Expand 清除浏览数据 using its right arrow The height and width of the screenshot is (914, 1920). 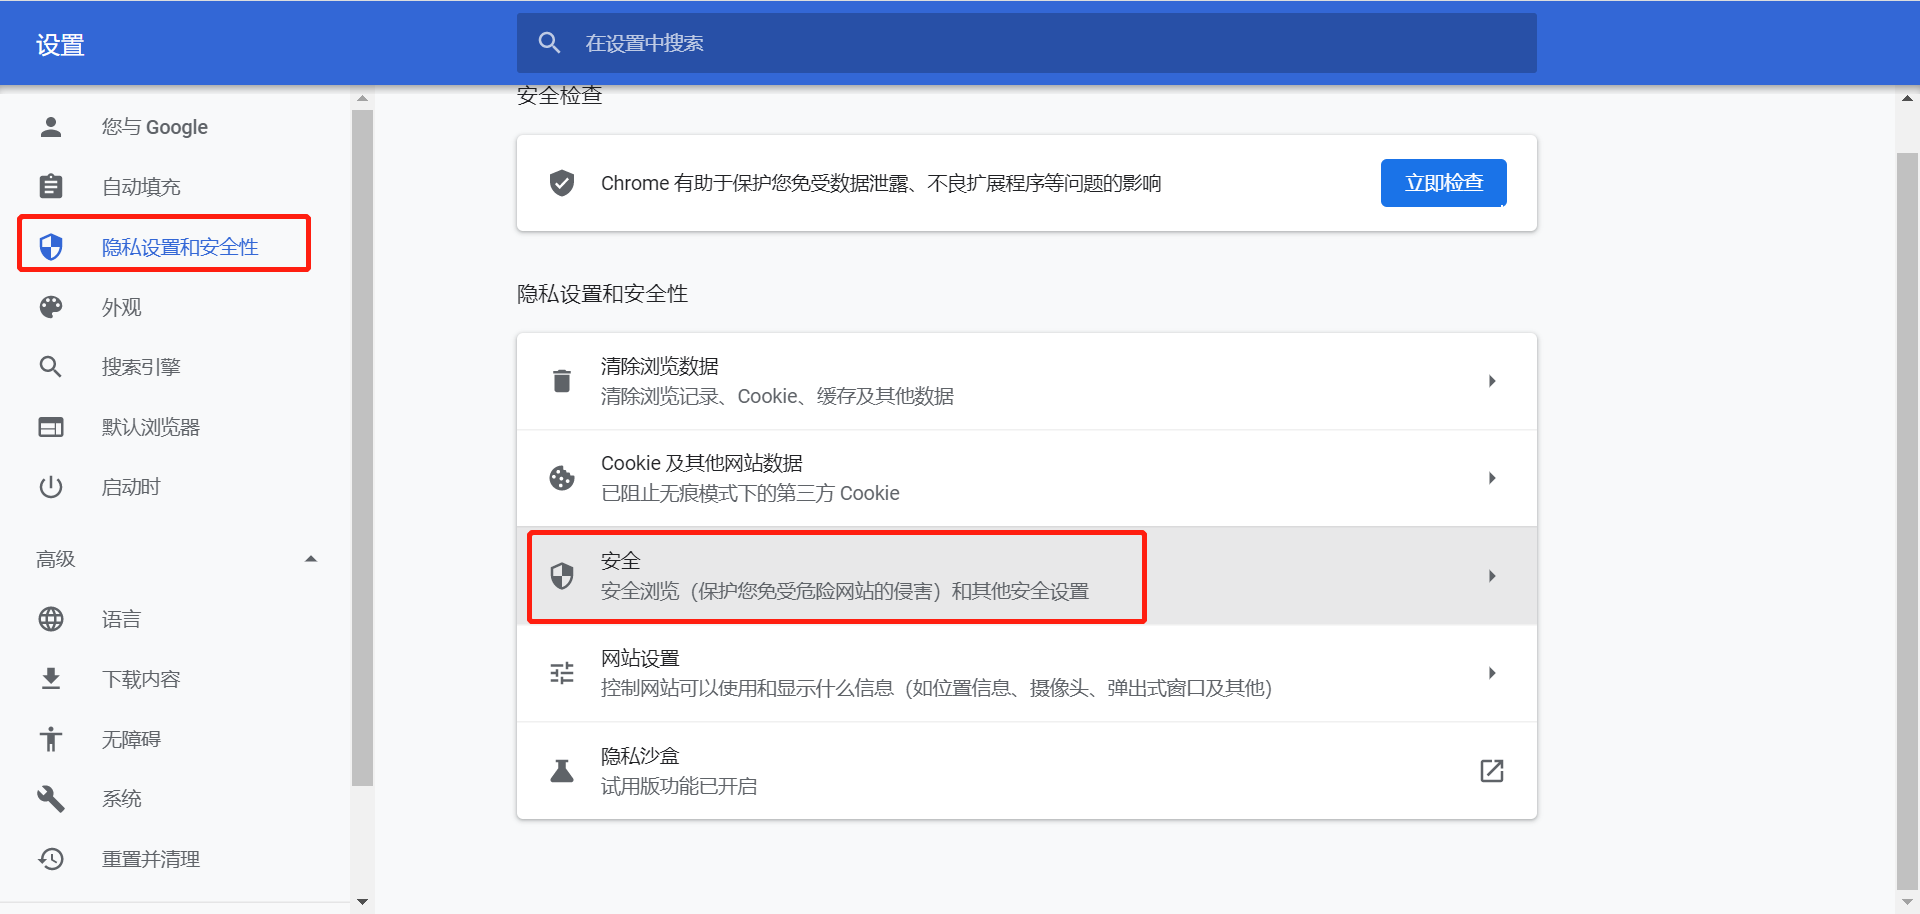coord(1492,381)
